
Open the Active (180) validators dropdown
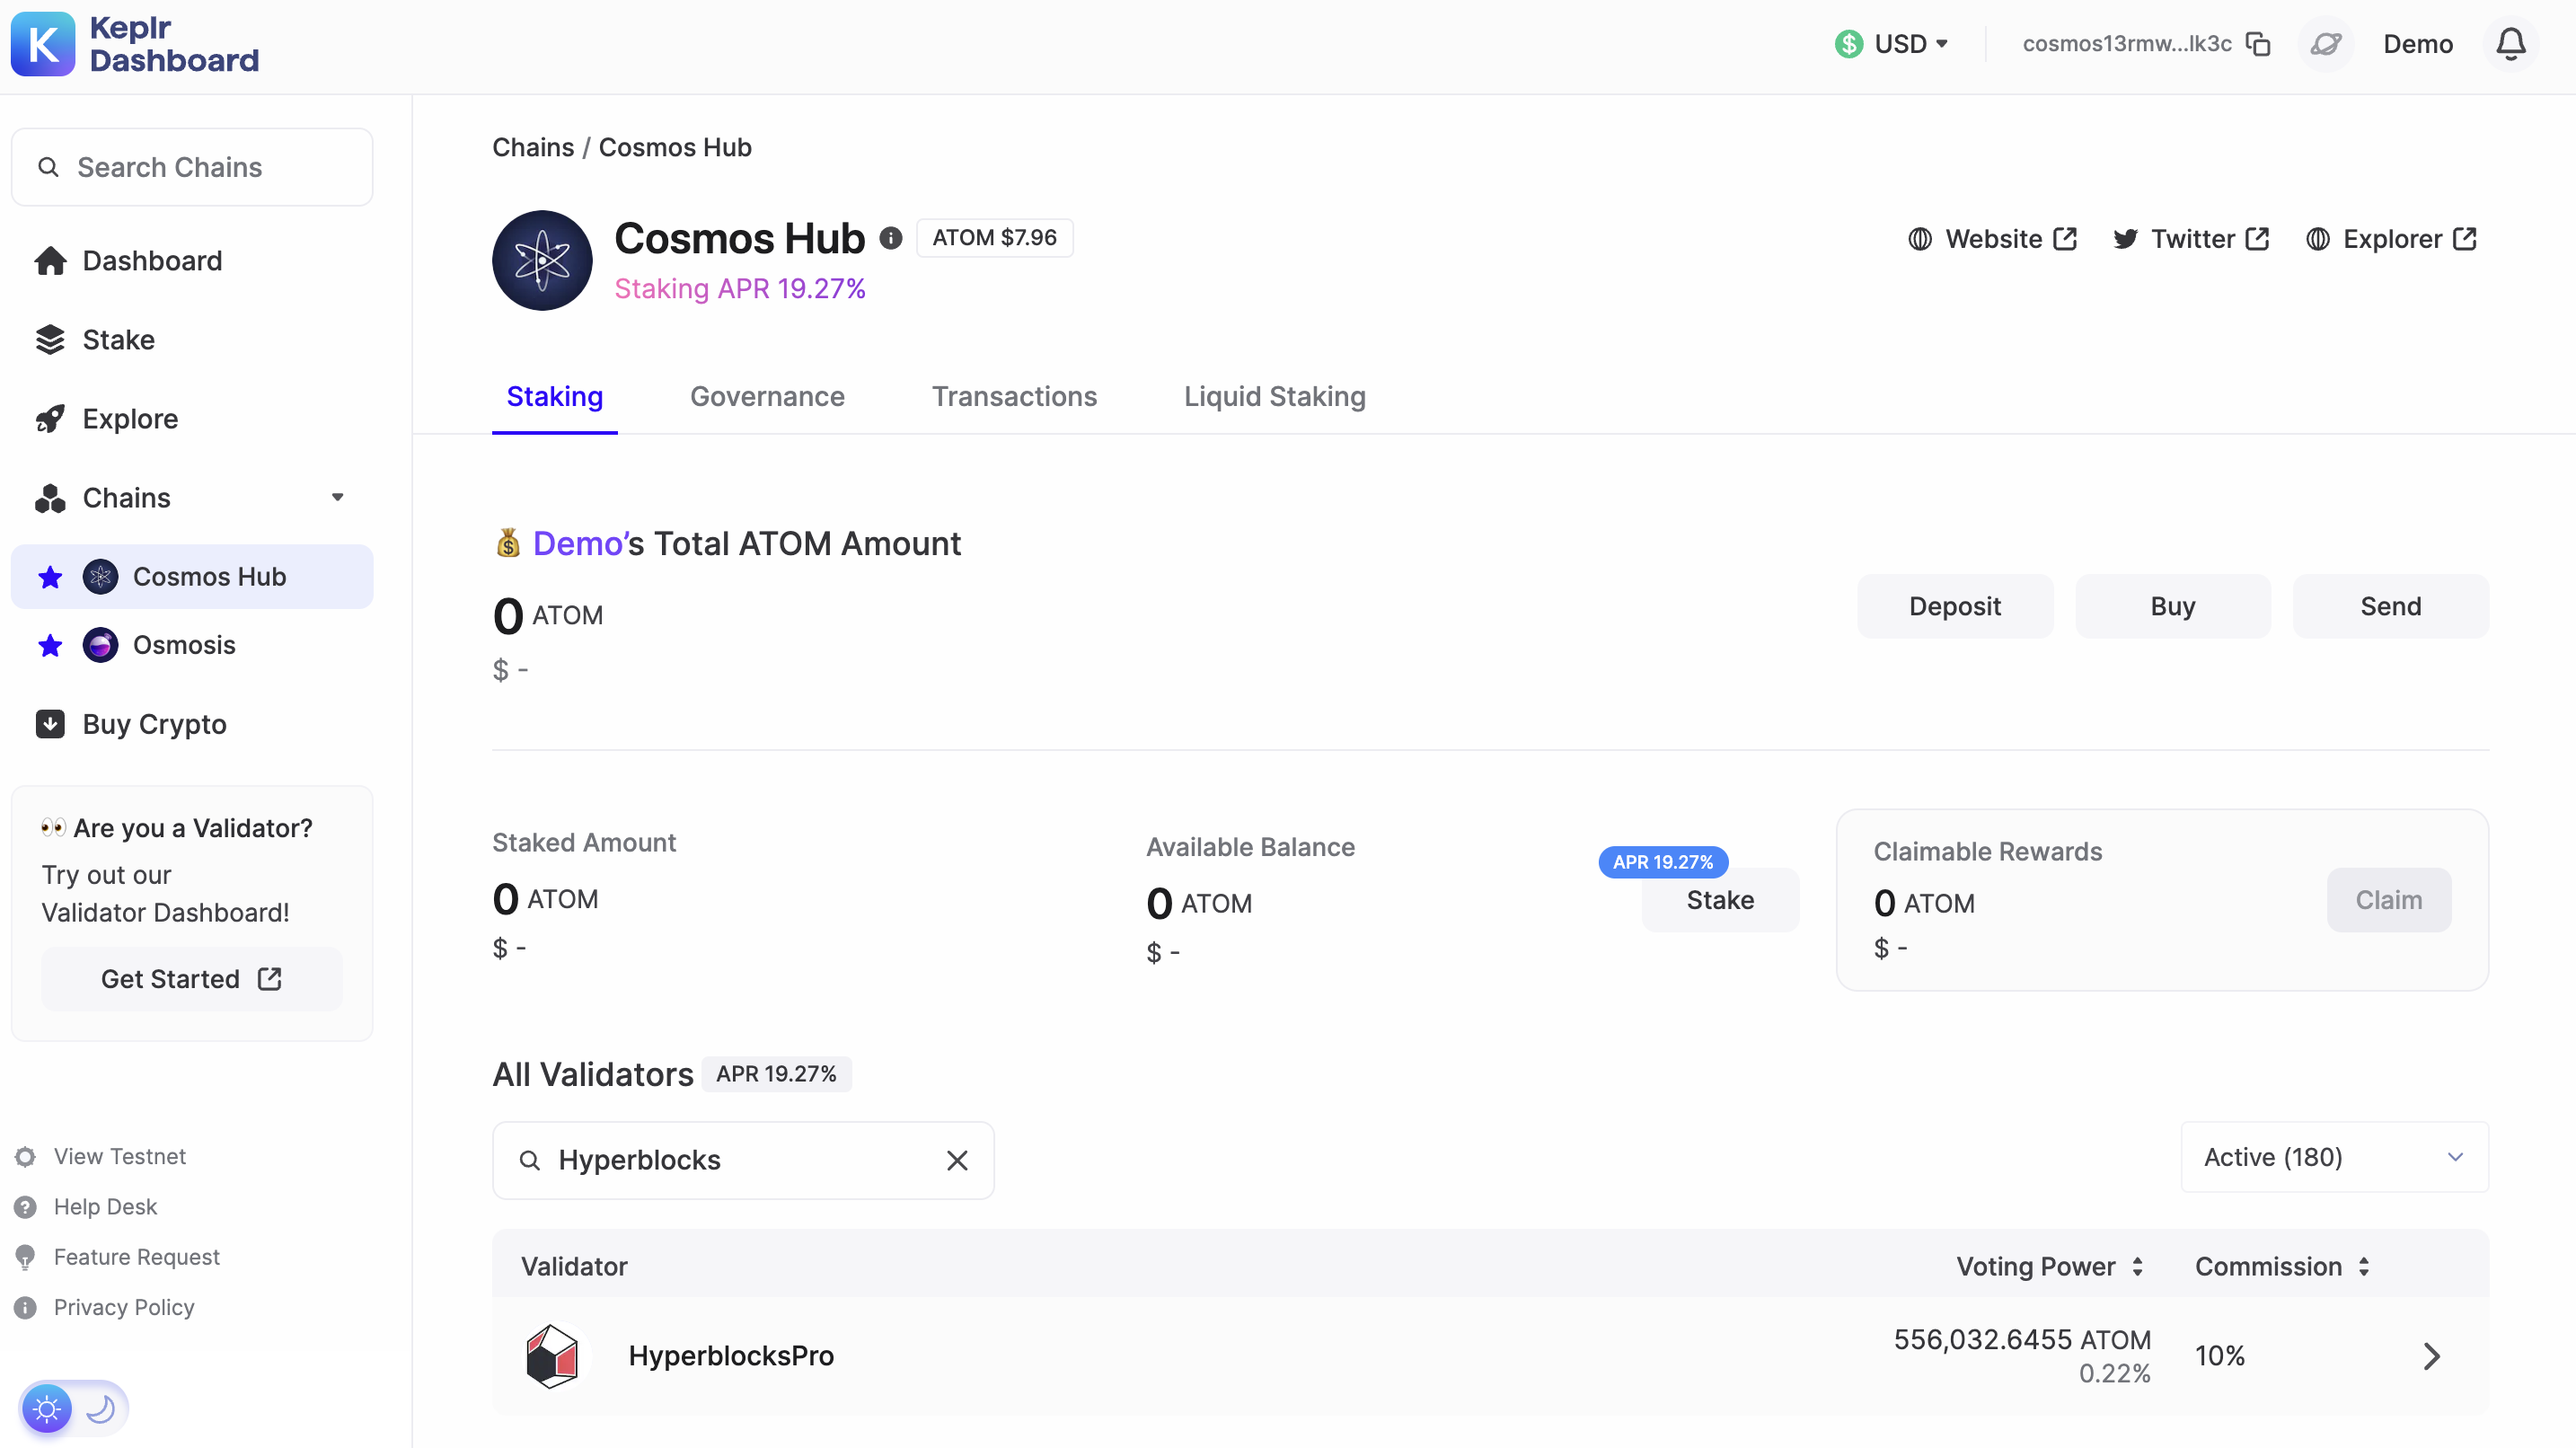[2333, 1157]
